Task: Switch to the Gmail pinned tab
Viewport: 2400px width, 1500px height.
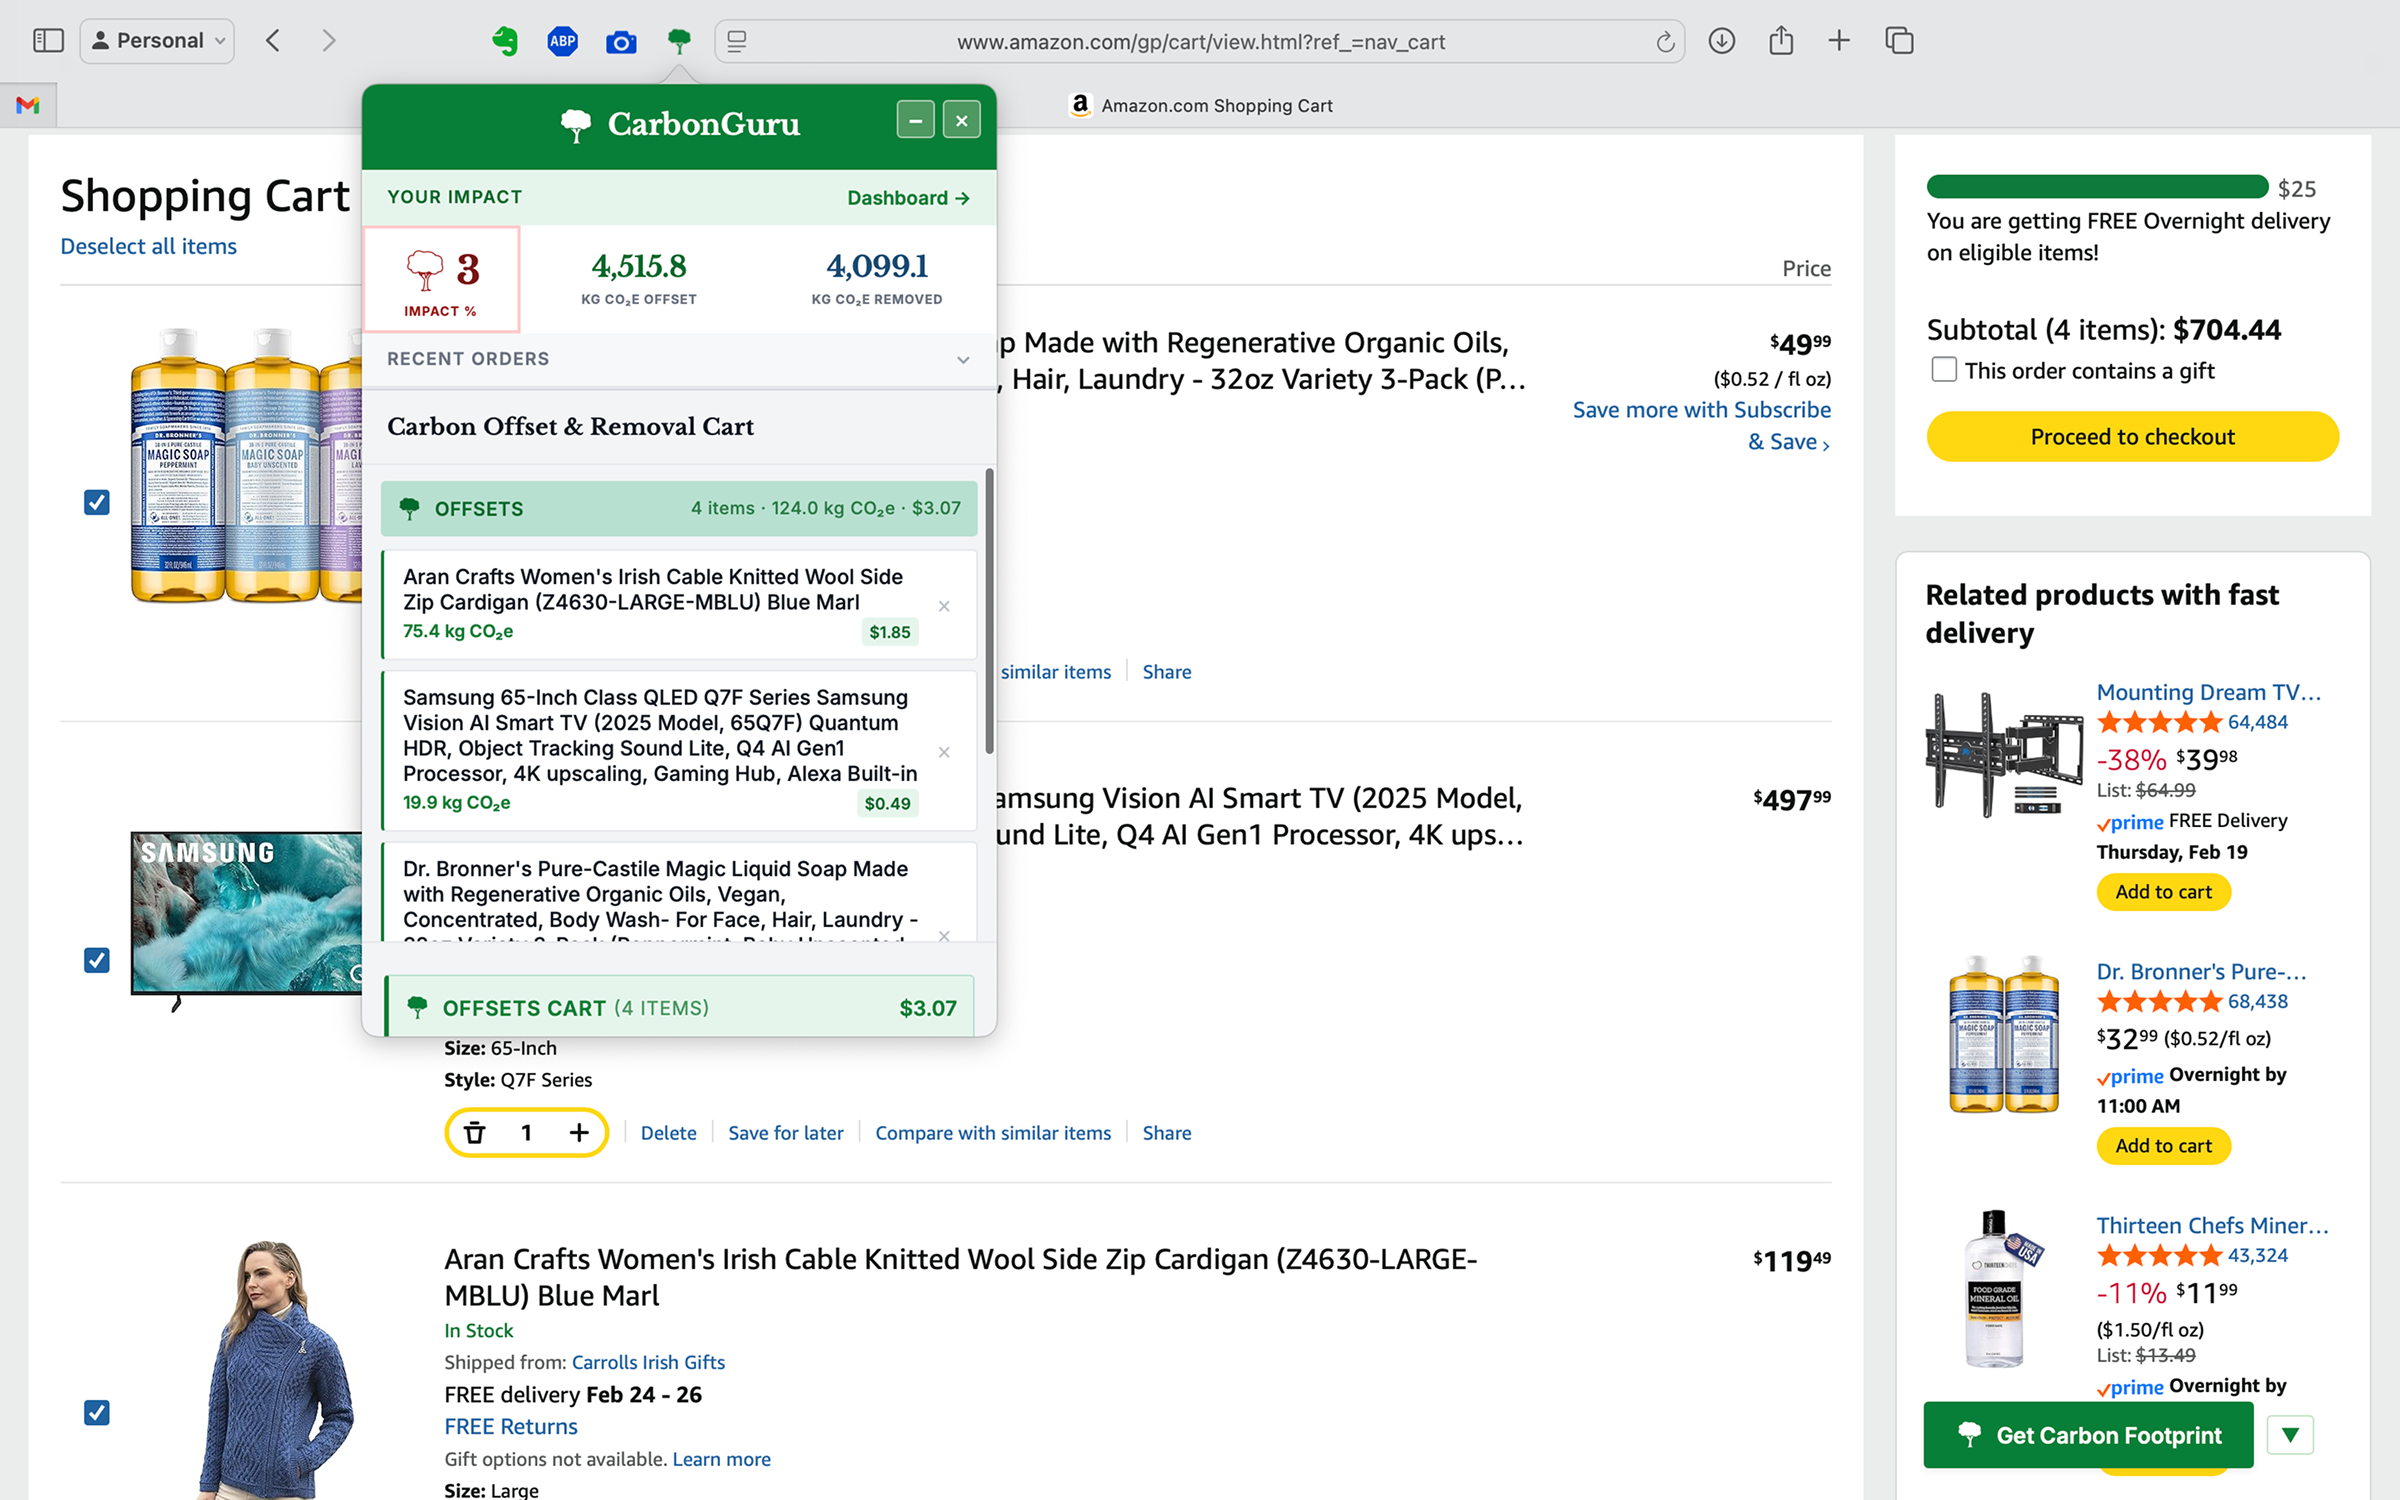Action: tap(28, 105)
